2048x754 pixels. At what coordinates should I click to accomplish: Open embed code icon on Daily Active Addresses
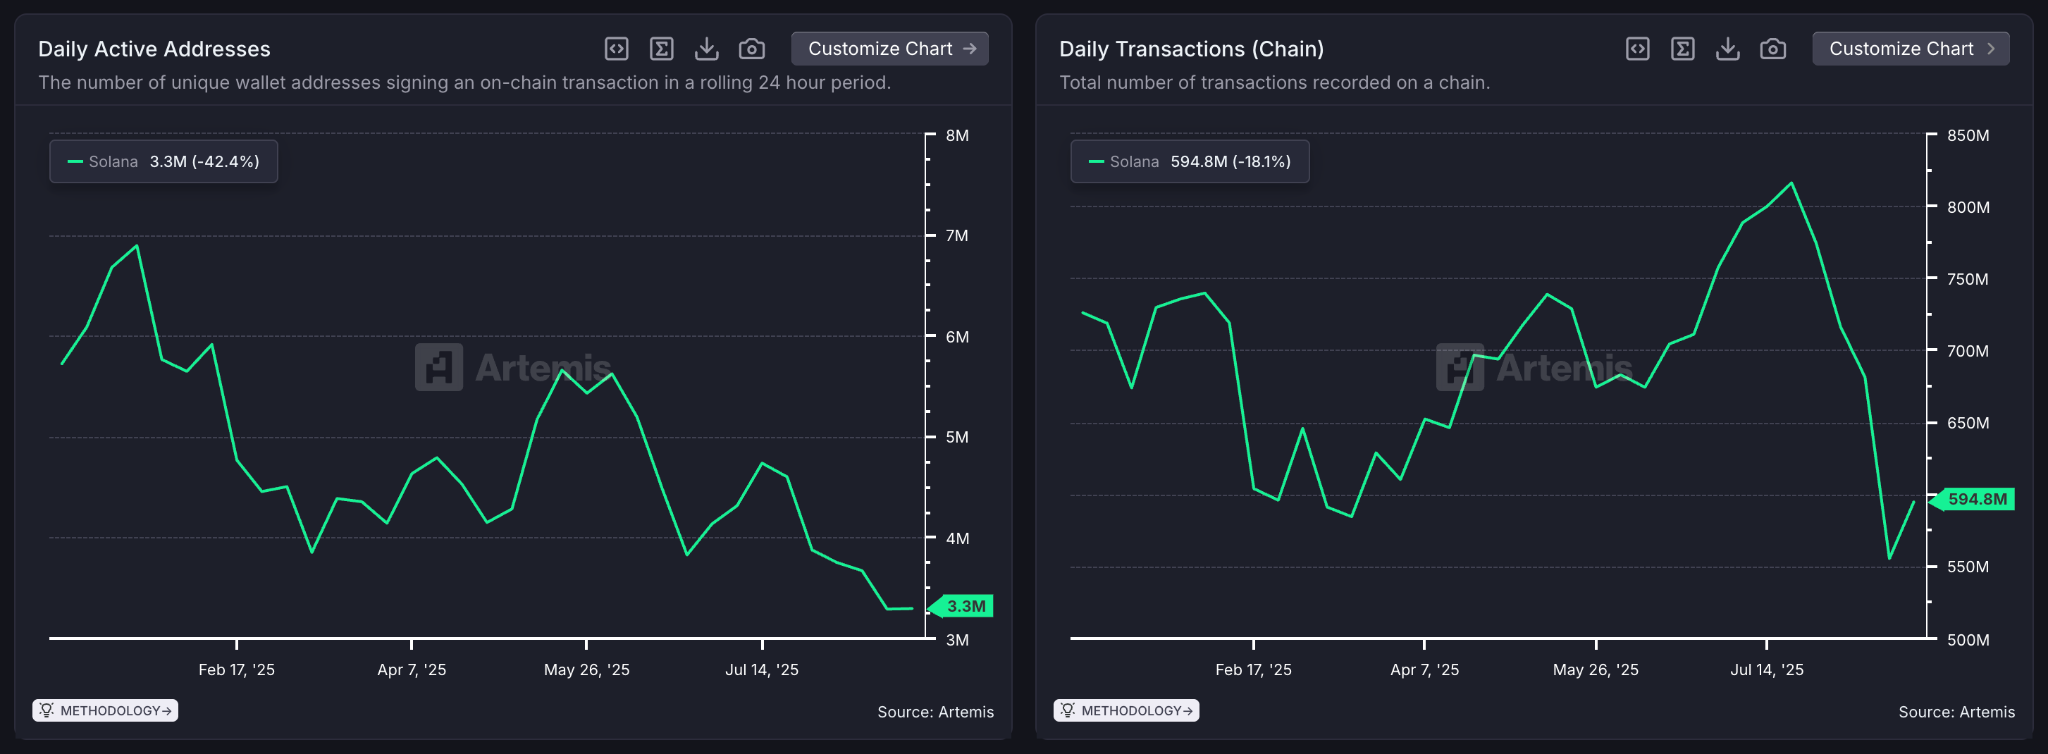pos(617,48)
